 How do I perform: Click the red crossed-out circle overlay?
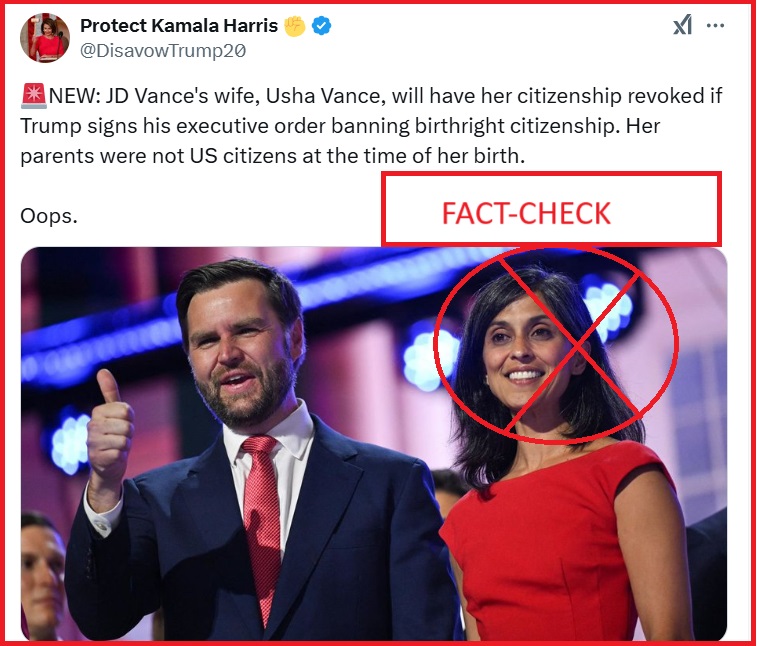(556, 345)
